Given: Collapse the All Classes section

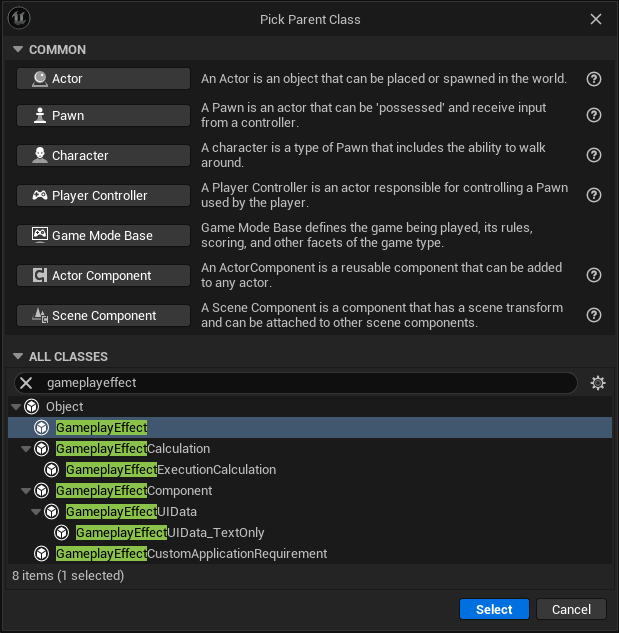Looking at the screenshot, I should tap(17, 357).
